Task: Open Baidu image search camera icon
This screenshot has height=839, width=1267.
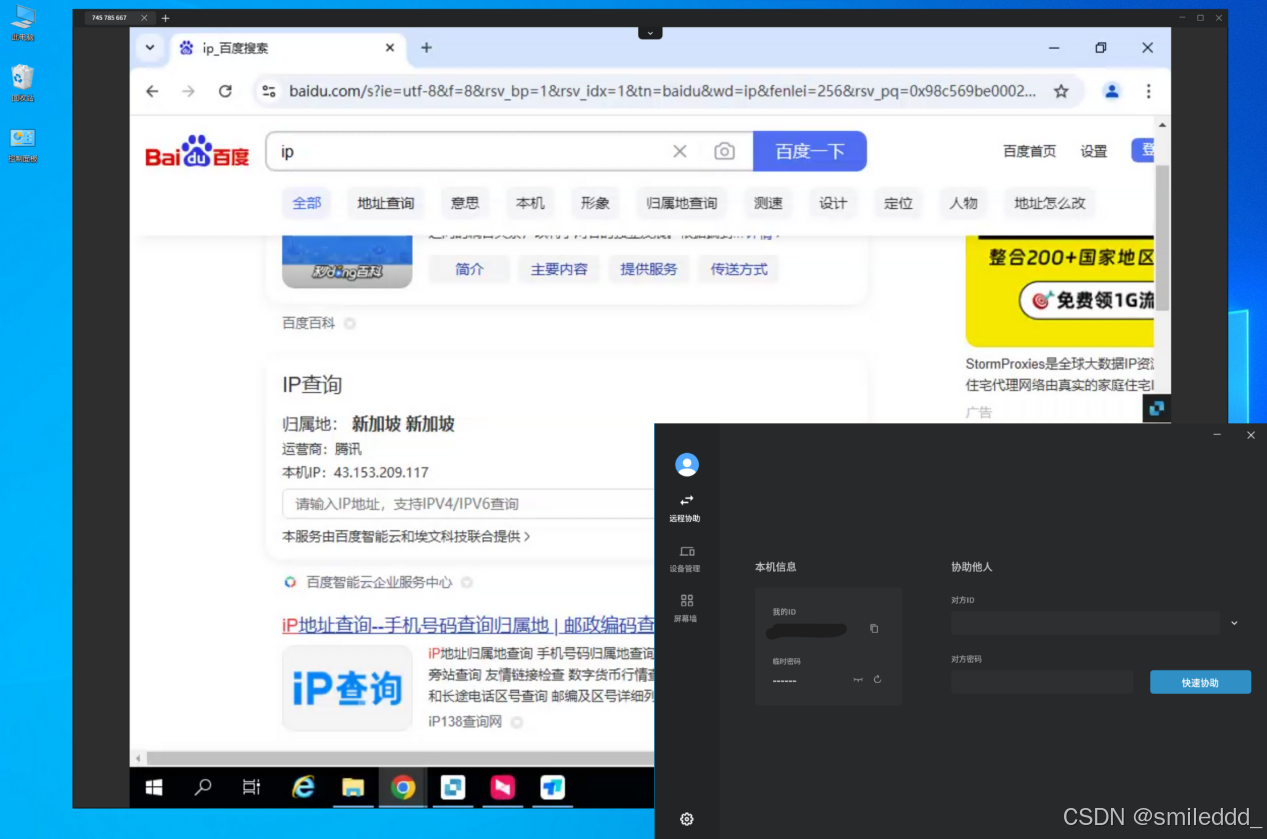Action: point(724,151)
